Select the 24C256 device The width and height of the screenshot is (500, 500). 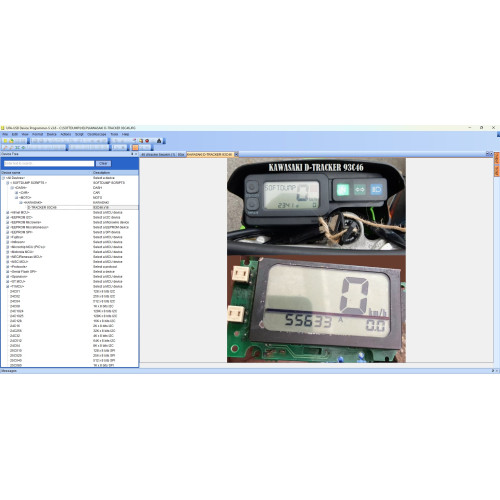coord(16,331)
